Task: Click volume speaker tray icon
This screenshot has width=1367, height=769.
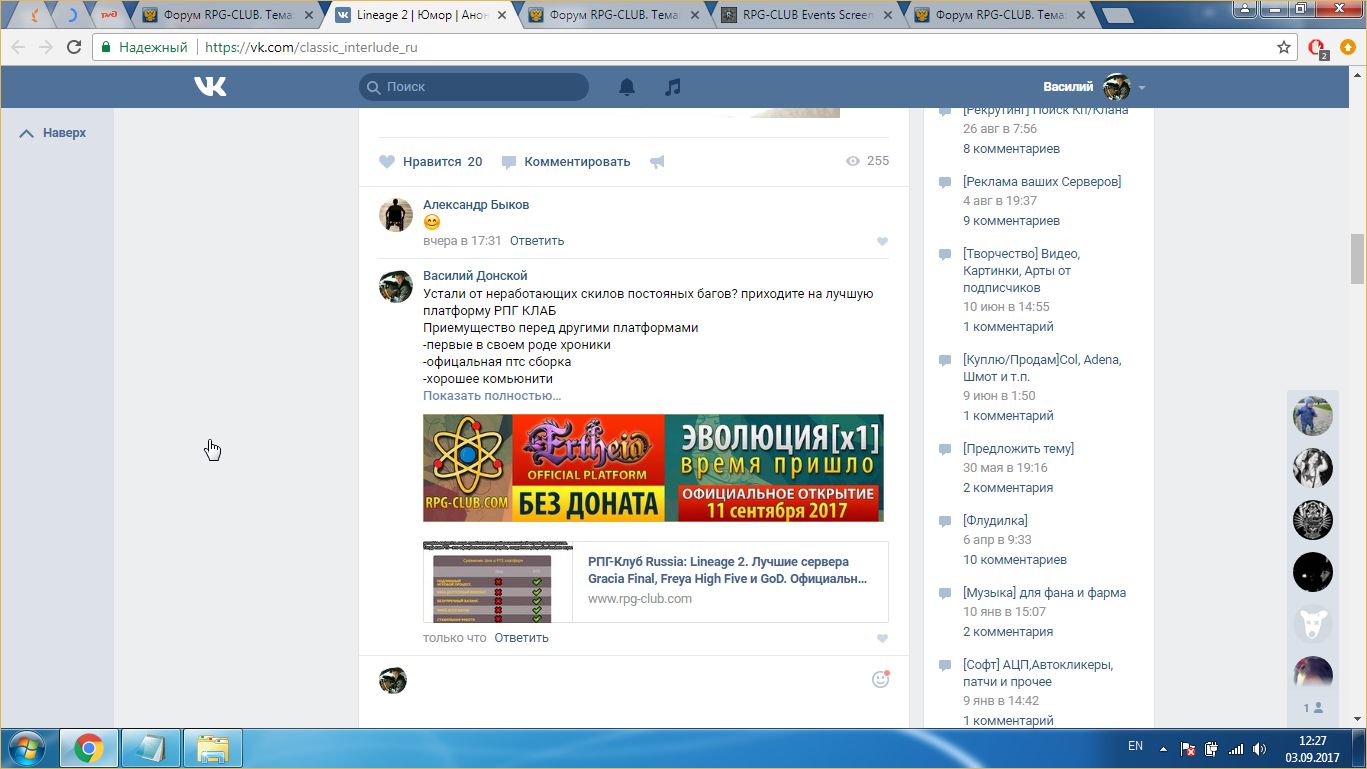Action: 1260,748
